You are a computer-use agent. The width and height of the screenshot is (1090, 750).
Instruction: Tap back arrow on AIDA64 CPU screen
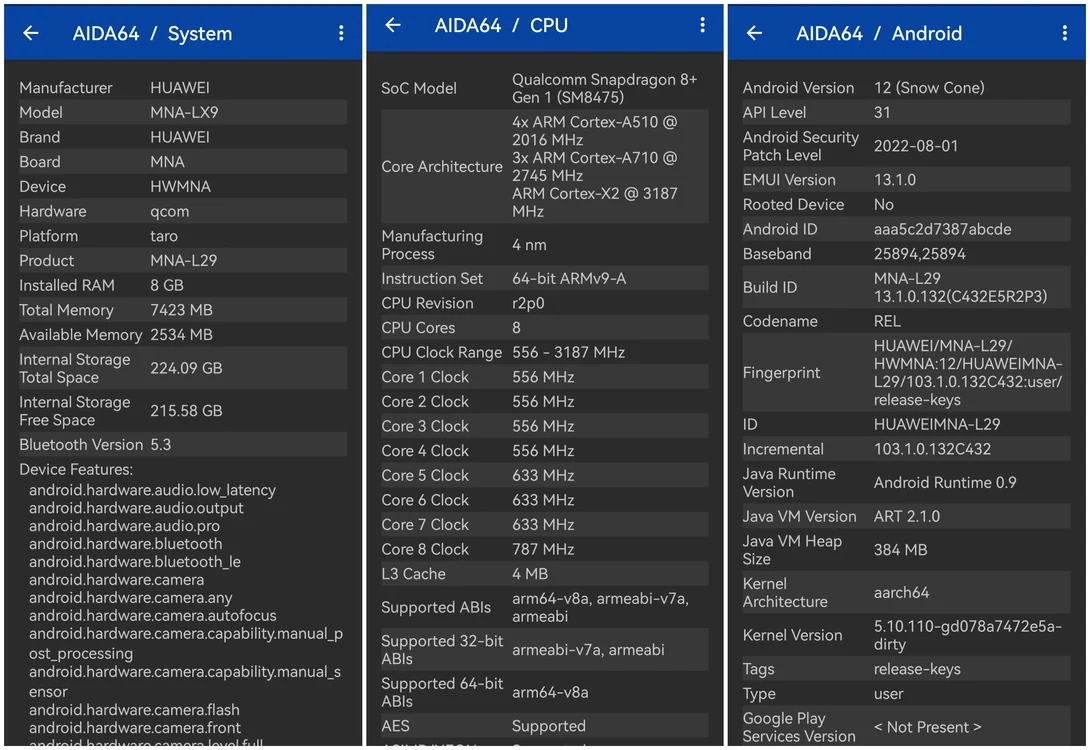(393, 25)
